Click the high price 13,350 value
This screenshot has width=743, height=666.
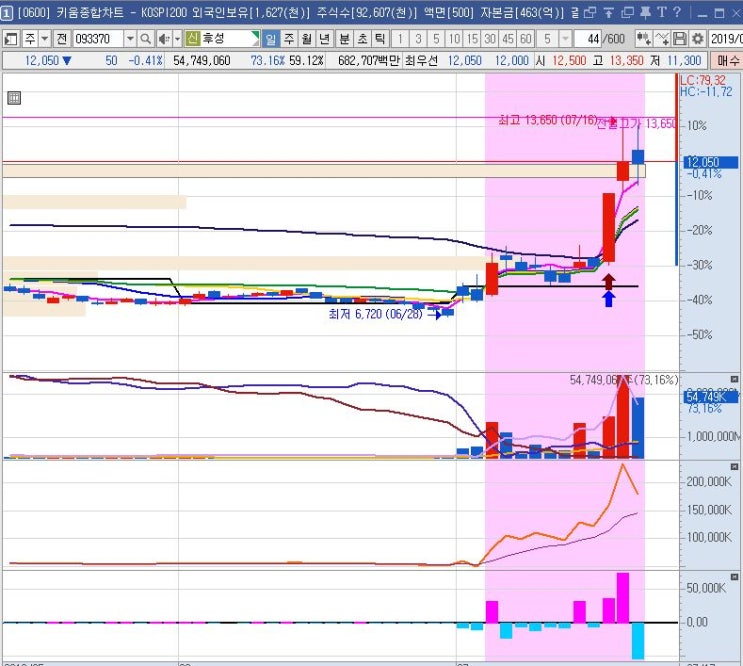click(x=626, y=61)
